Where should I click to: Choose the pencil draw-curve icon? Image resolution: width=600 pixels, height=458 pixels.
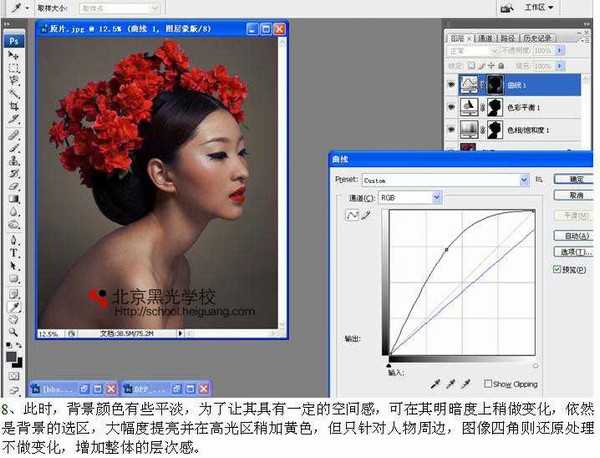coord(364,214)
